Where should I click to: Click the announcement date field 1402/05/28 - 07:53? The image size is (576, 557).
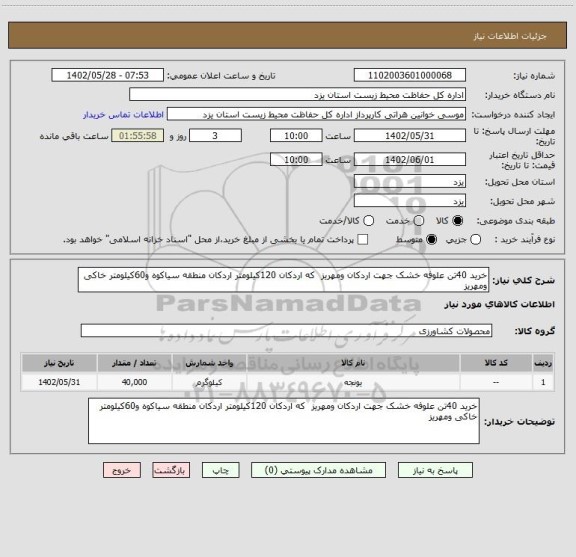click(x=108, y=75)
